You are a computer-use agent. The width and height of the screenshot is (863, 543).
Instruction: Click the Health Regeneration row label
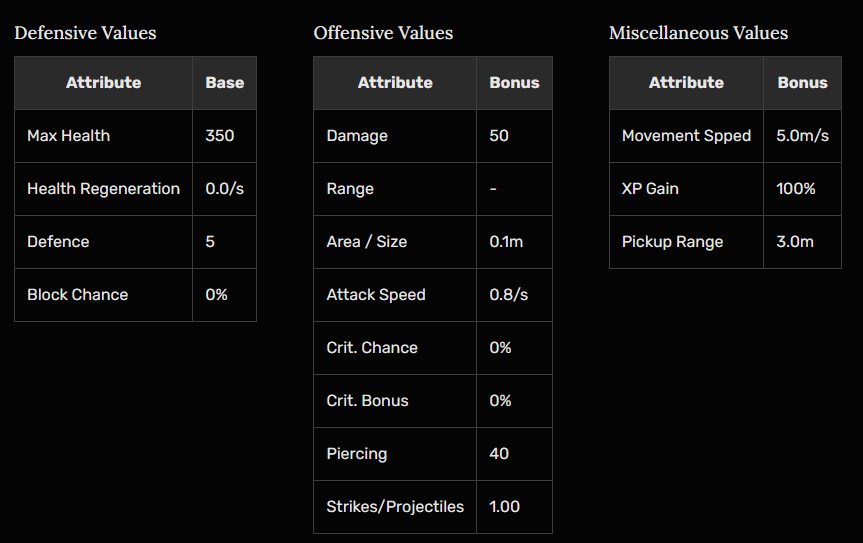pos(103,189)
